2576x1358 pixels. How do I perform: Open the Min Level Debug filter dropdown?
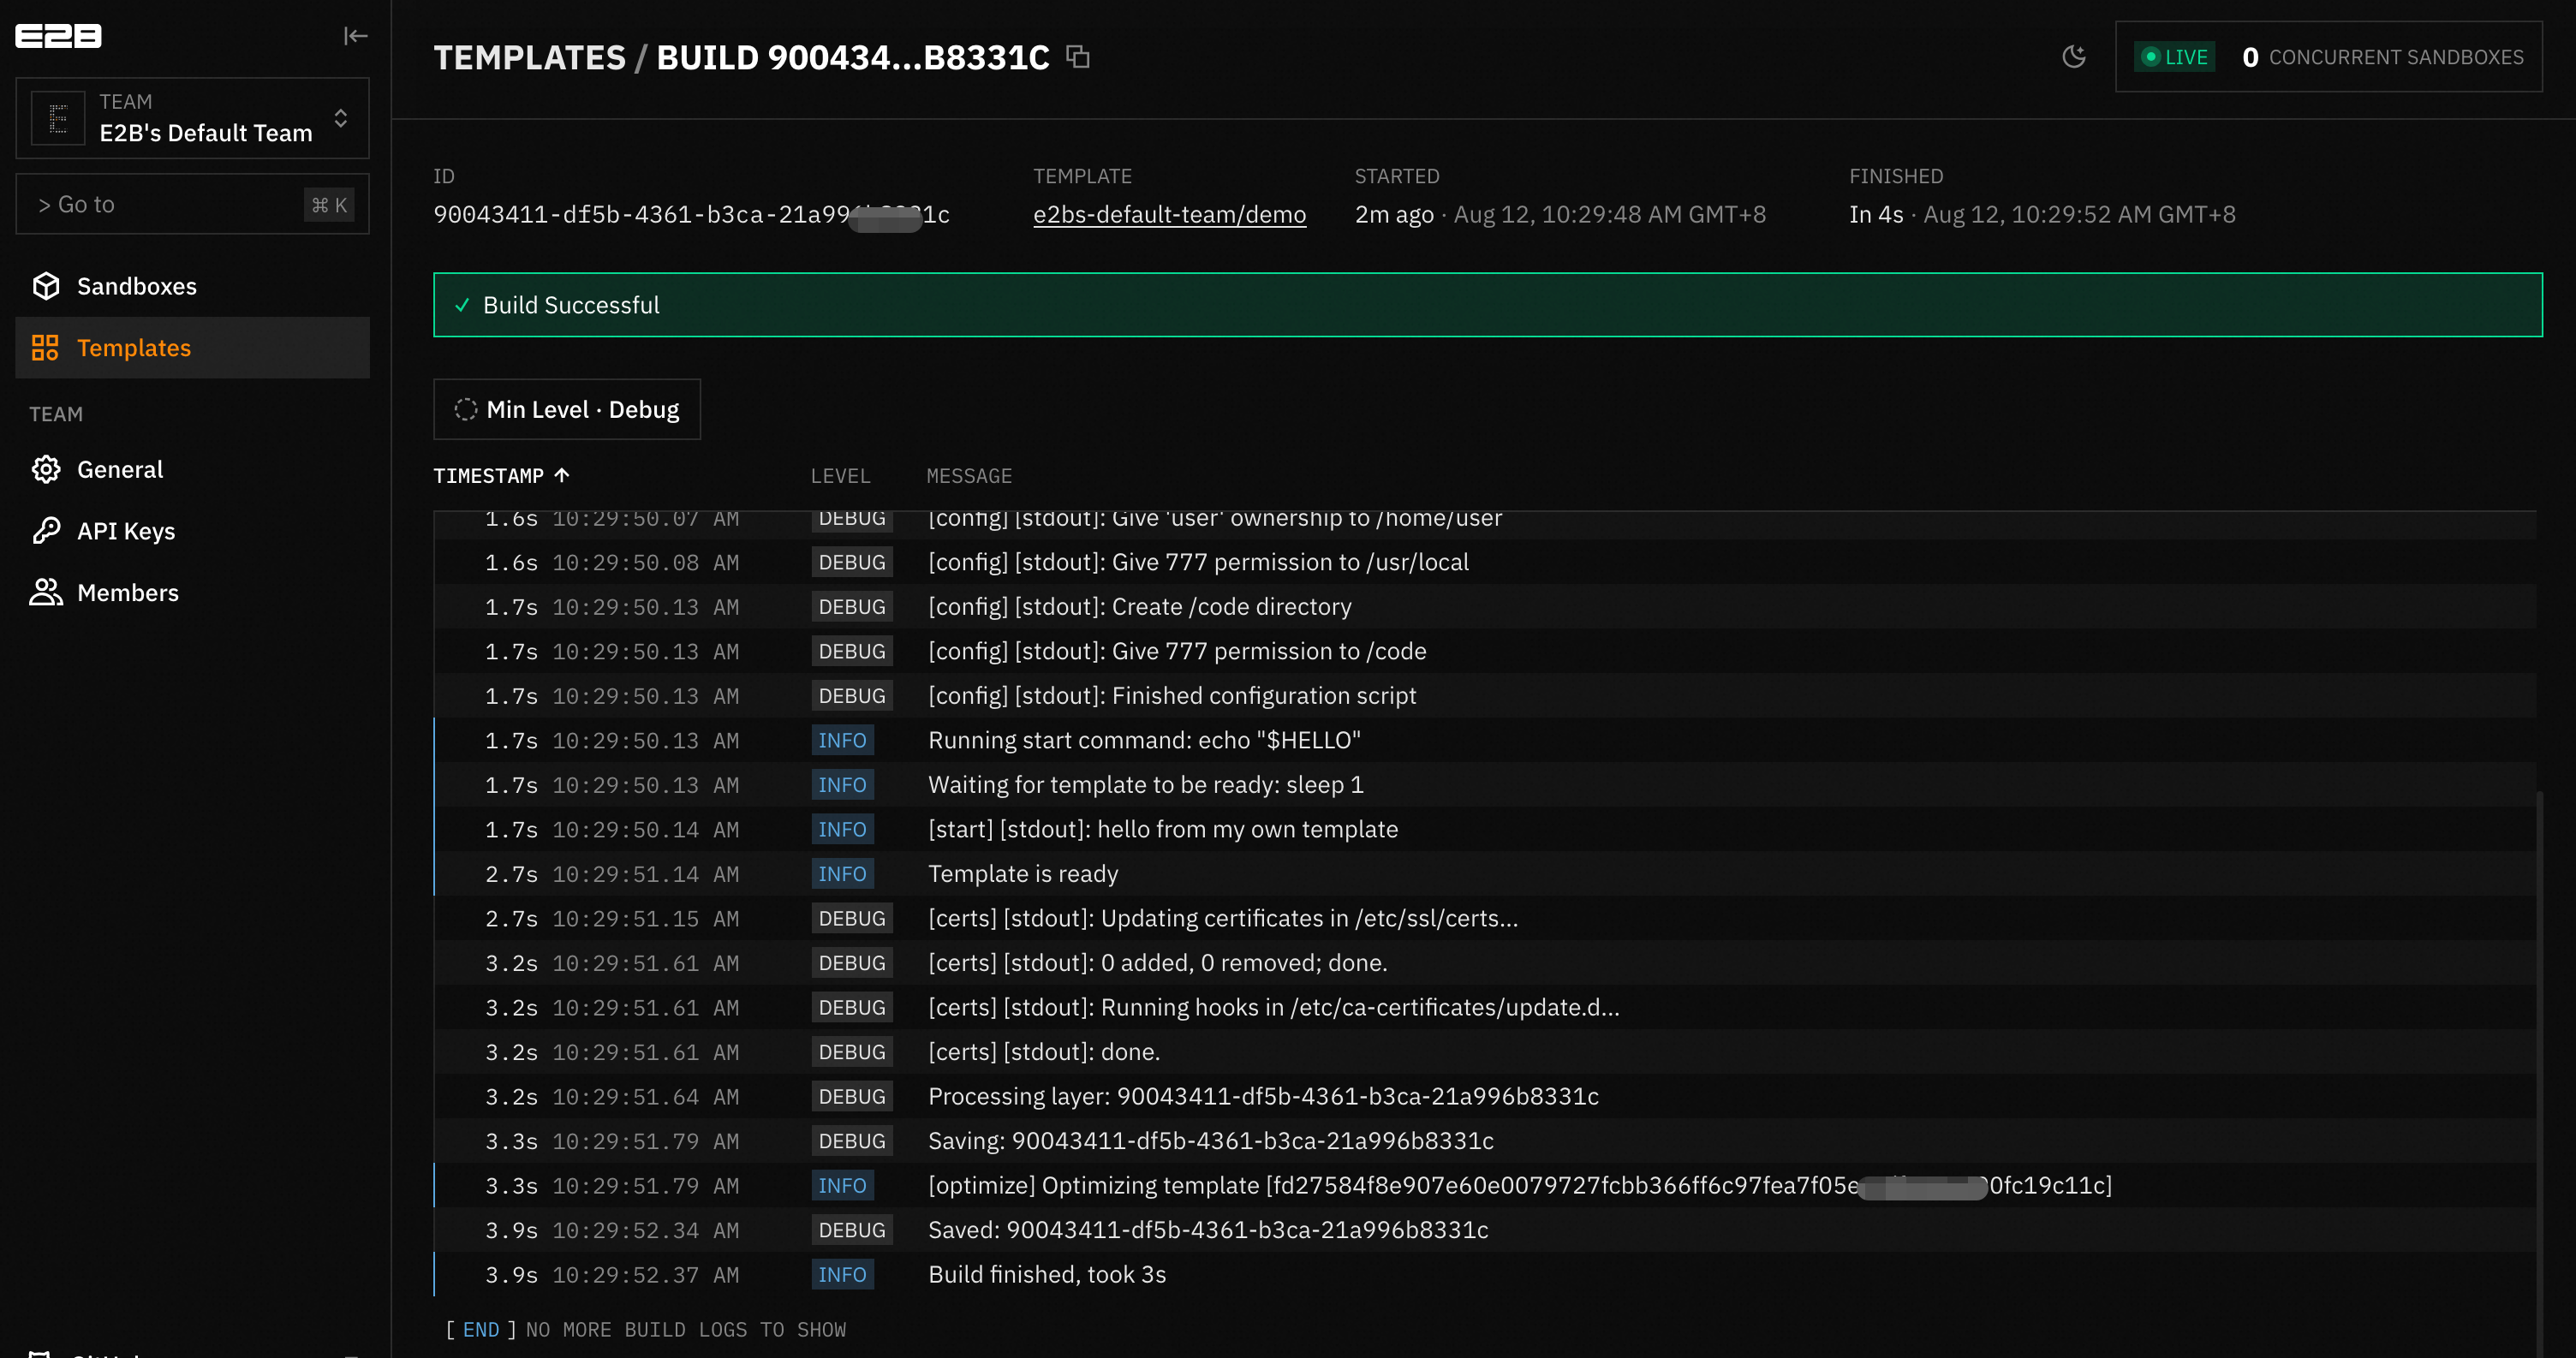[567, 409]
